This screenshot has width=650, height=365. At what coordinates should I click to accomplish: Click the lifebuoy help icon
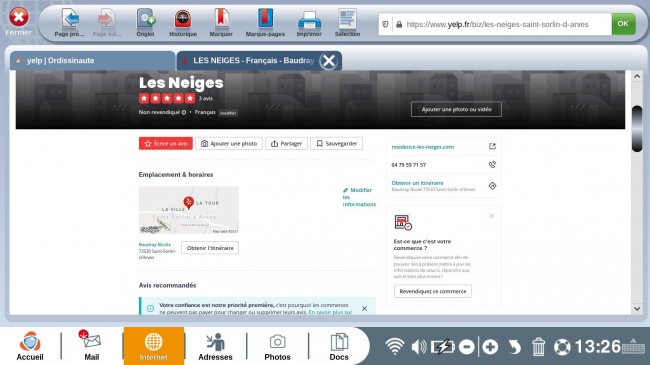[x=562, y=347]
